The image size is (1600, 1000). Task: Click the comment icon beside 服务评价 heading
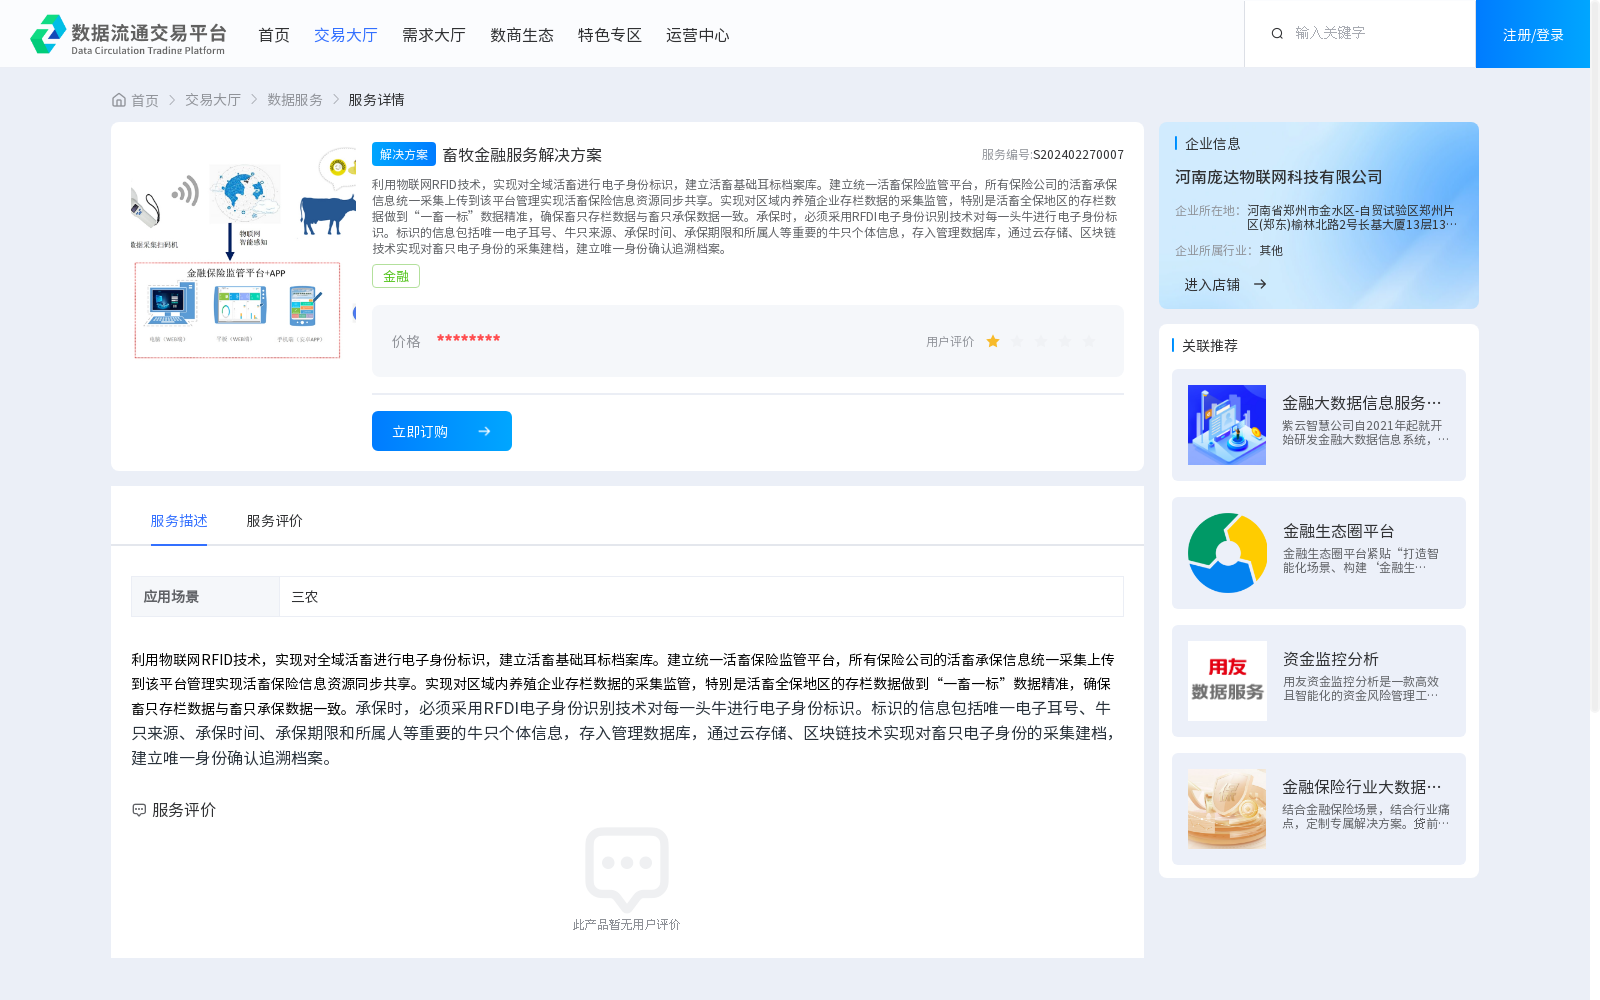click(x=139, y=810)
